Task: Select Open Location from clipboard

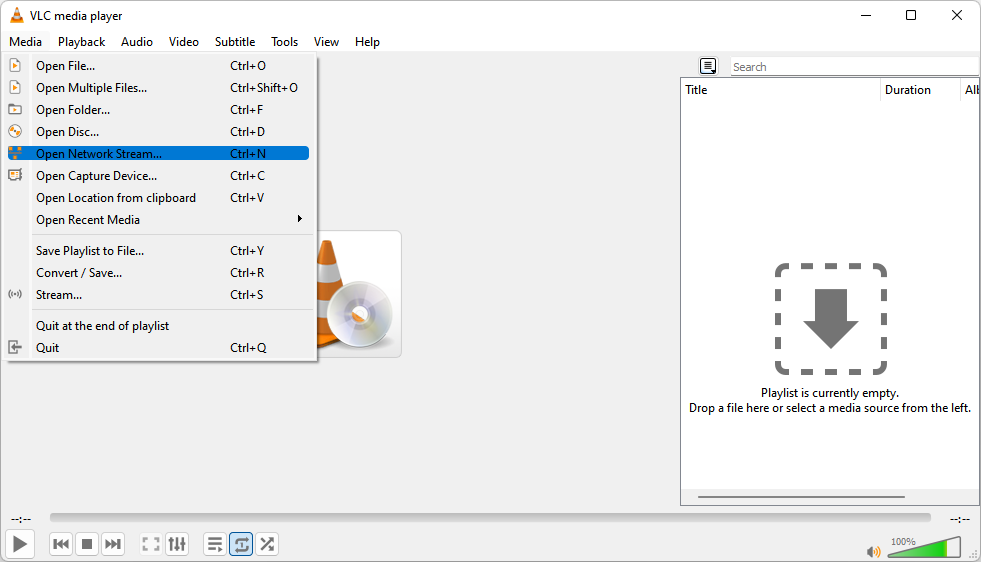Action: point(159,198)
